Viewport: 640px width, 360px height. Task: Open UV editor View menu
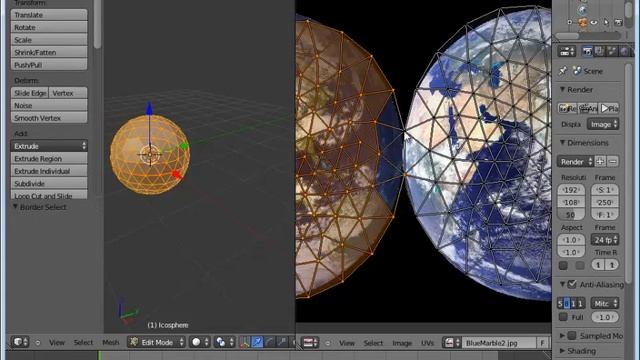[x=347, y=343]
